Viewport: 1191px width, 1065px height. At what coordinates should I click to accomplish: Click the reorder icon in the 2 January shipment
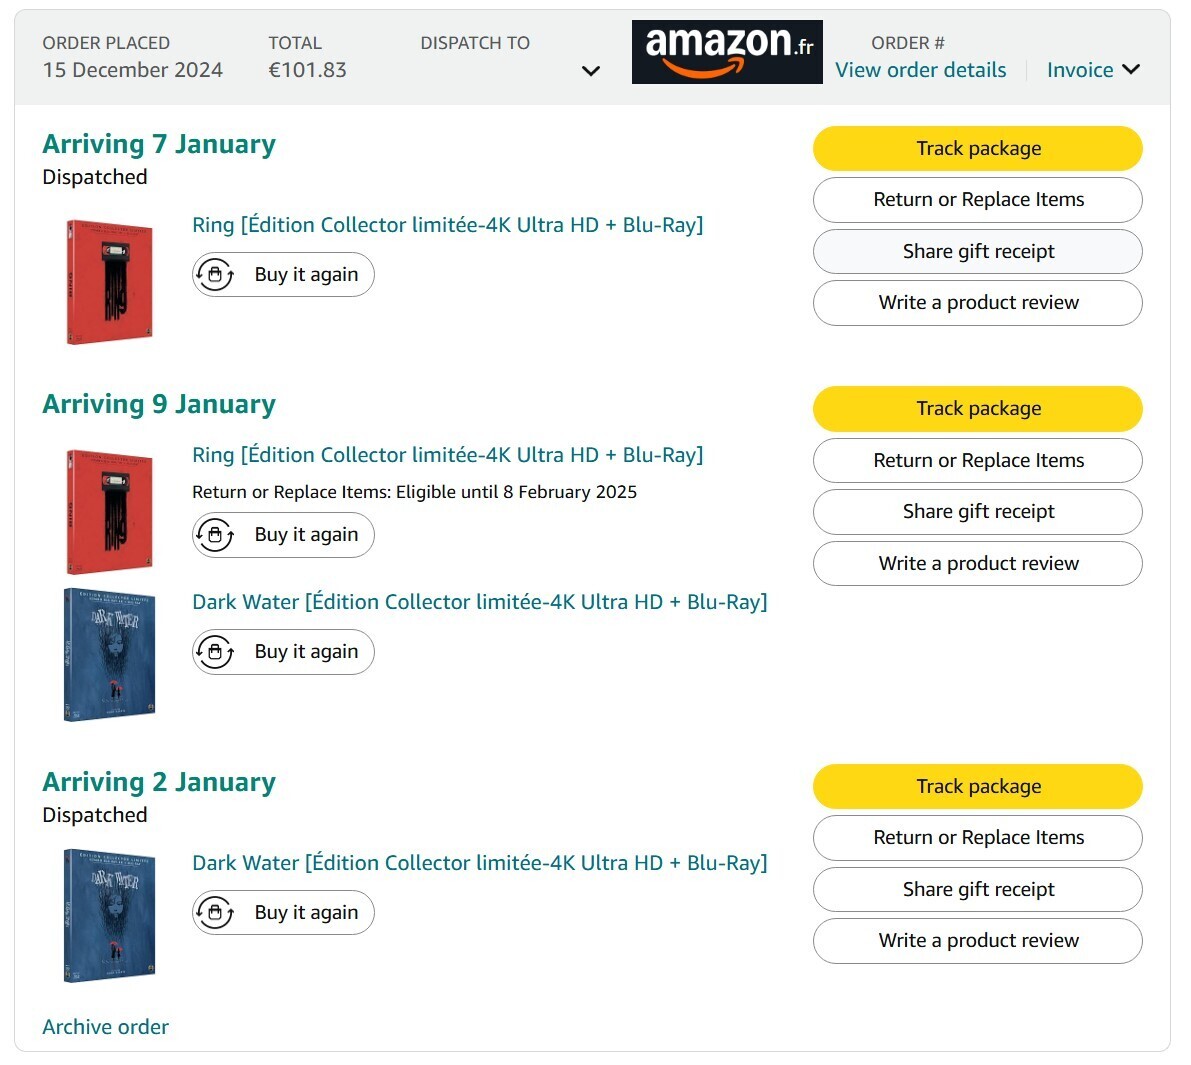216,912
